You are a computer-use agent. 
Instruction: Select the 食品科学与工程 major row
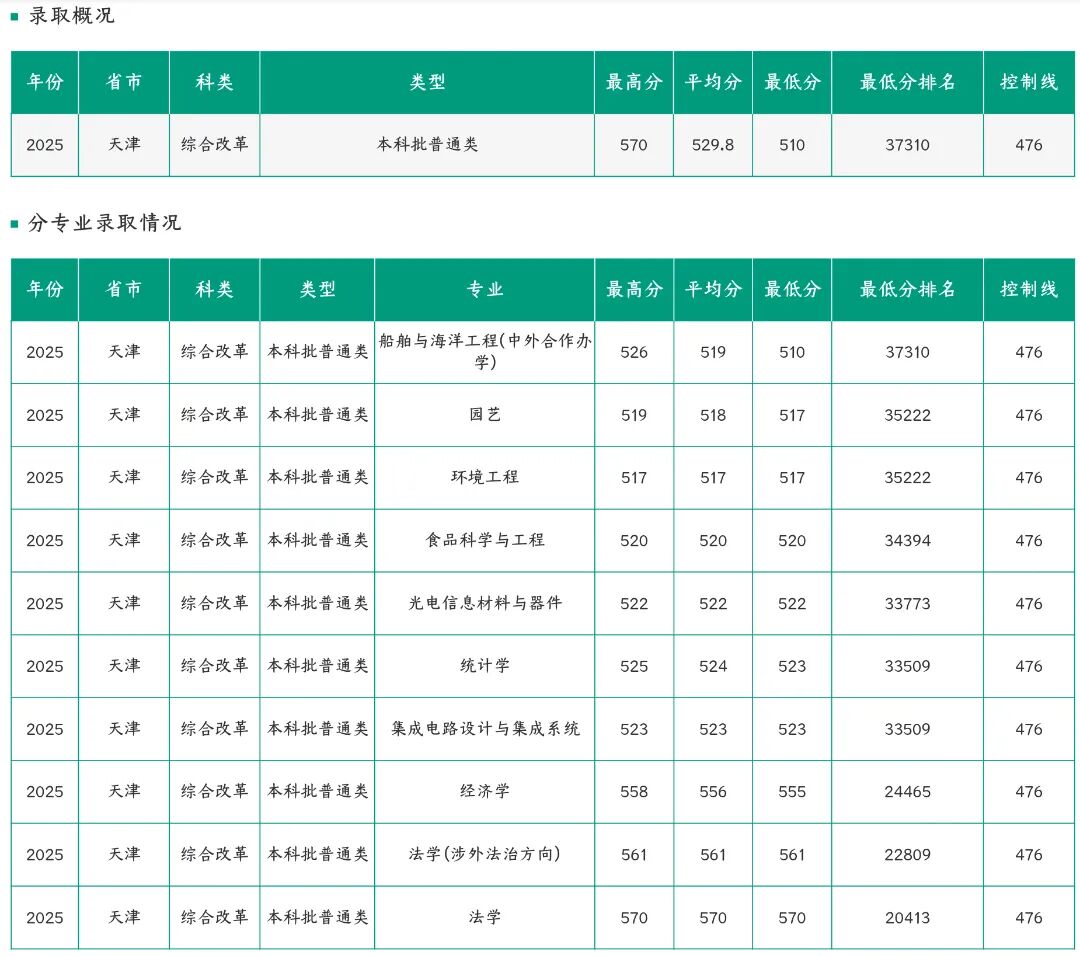coord(483,540)
